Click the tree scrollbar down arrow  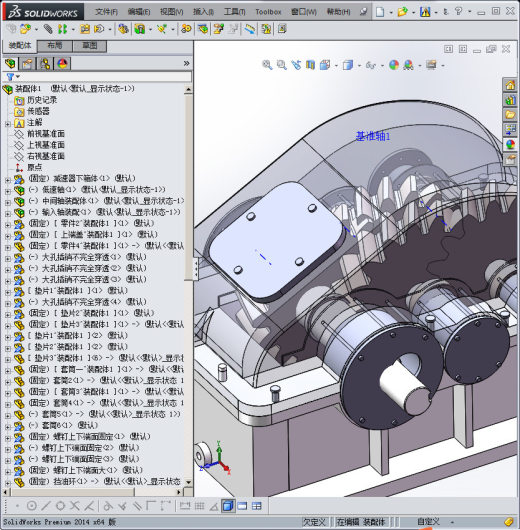pyautogui.click(x=188, y=482)
